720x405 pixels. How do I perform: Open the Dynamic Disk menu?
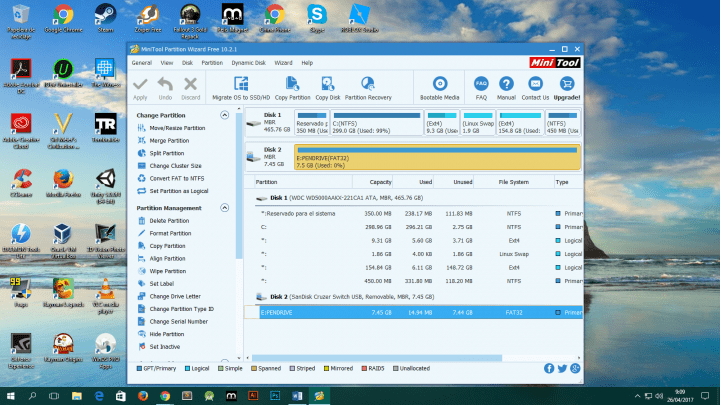click(248, 63)
